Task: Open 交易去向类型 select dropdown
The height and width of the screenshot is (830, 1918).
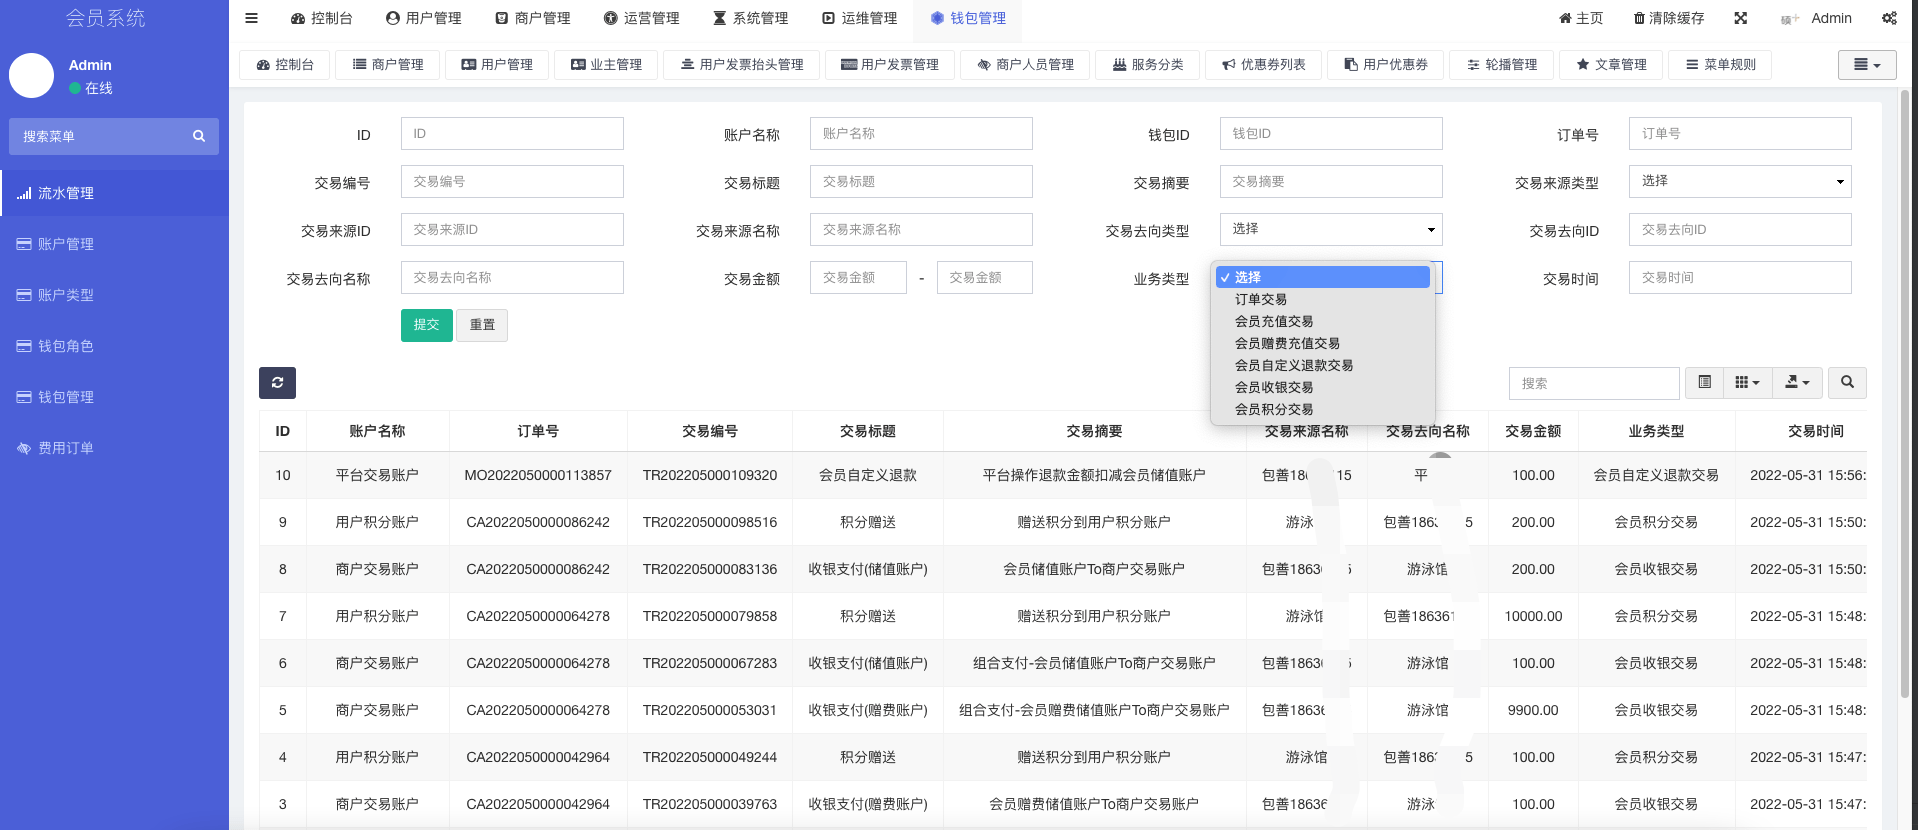Action: click(x=1331, y=229)
